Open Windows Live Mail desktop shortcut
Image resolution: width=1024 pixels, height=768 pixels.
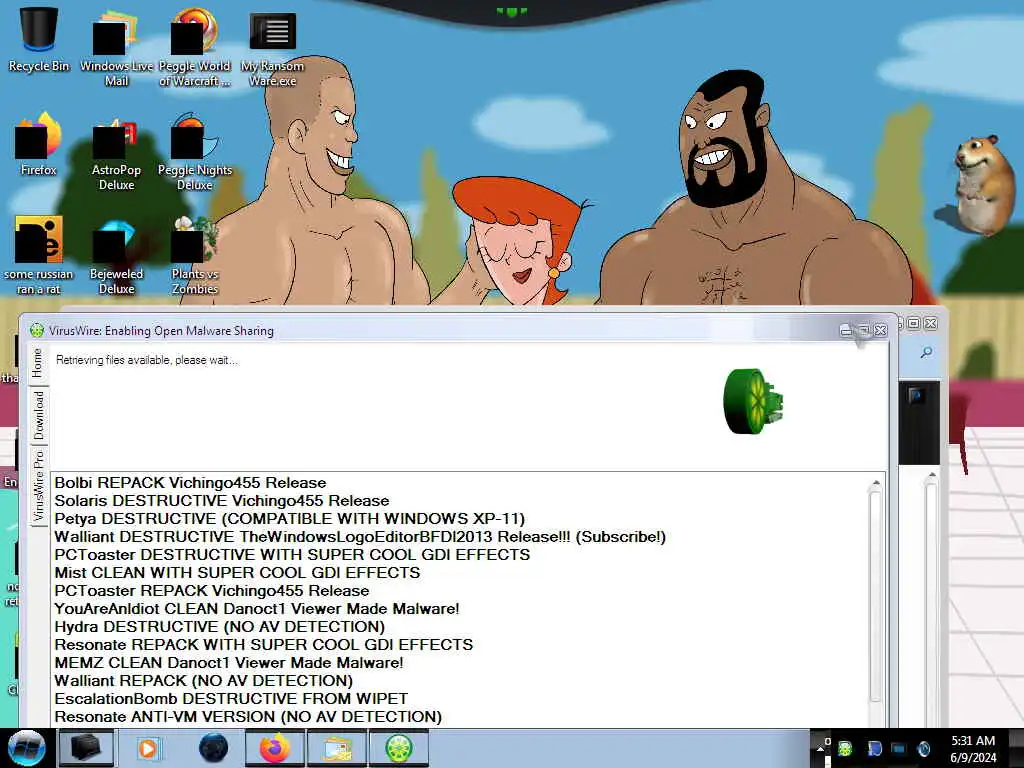[116, 47]
